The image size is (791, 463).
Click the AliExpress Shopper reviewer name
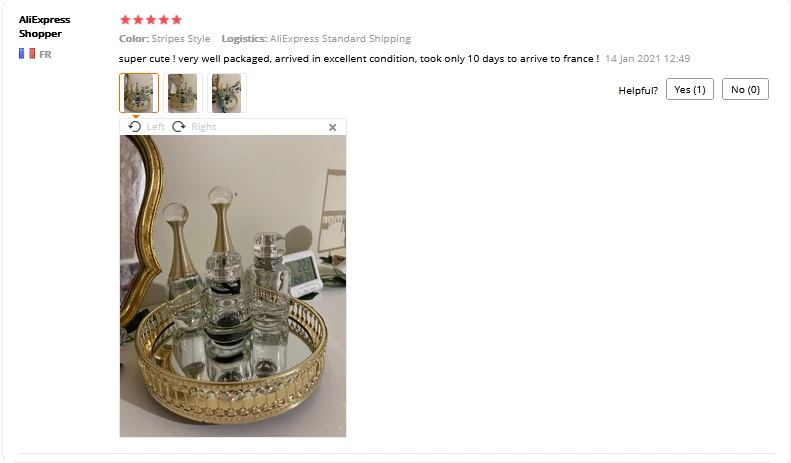(44, 27)
